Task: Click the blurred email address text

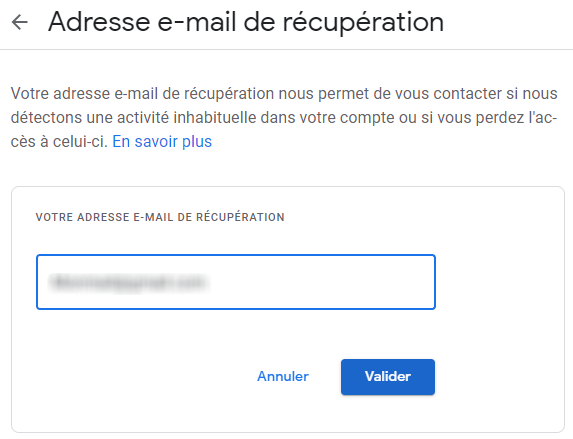Action: coord(129,282)
